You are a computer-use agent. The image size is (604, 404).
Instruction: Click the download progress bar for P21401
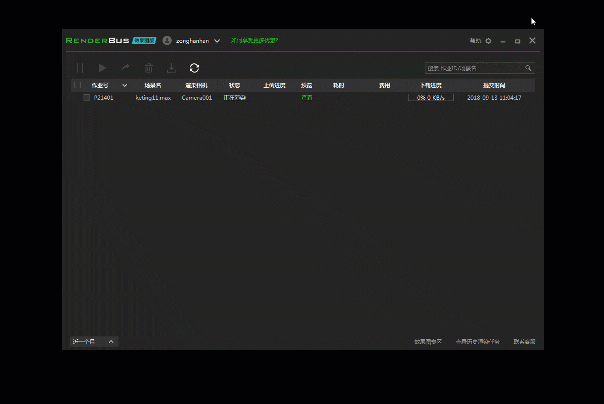(x=431, y=98)
